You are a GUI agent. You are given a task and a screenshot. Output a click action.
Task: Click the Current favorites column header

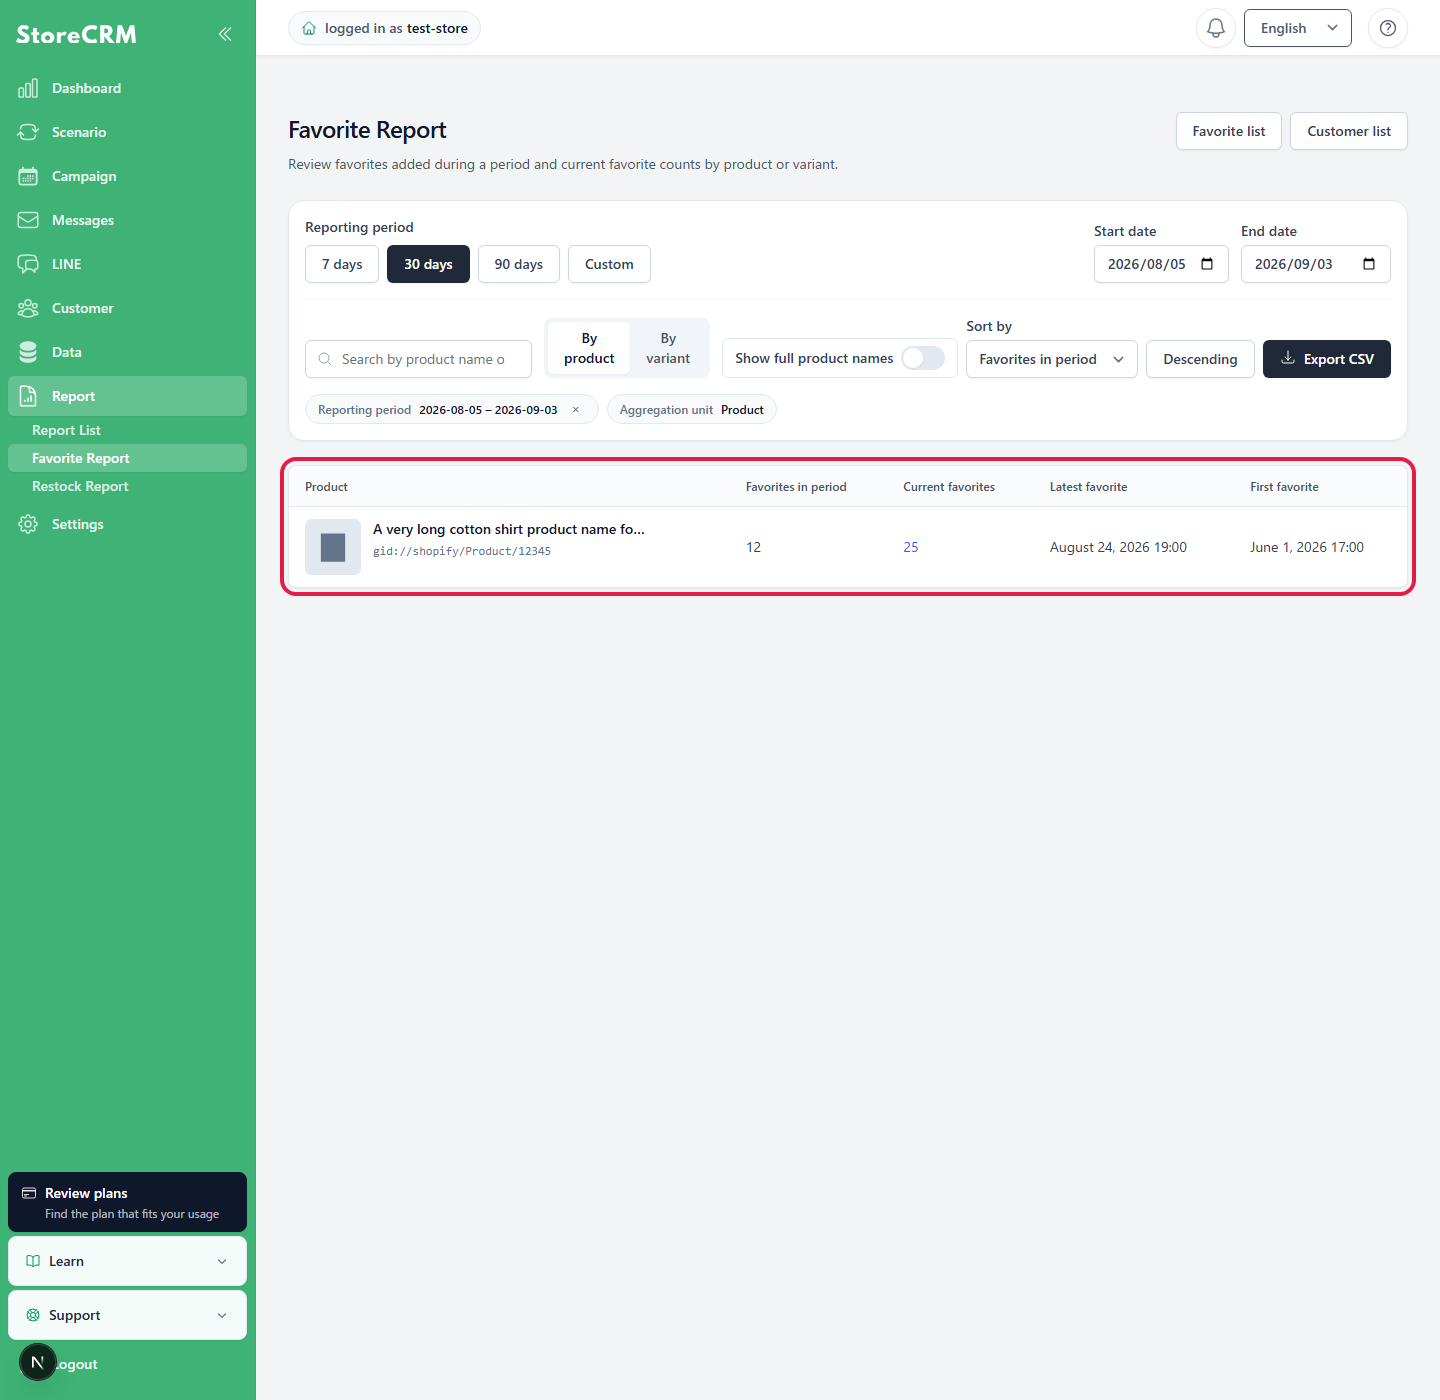pos(949,487)
